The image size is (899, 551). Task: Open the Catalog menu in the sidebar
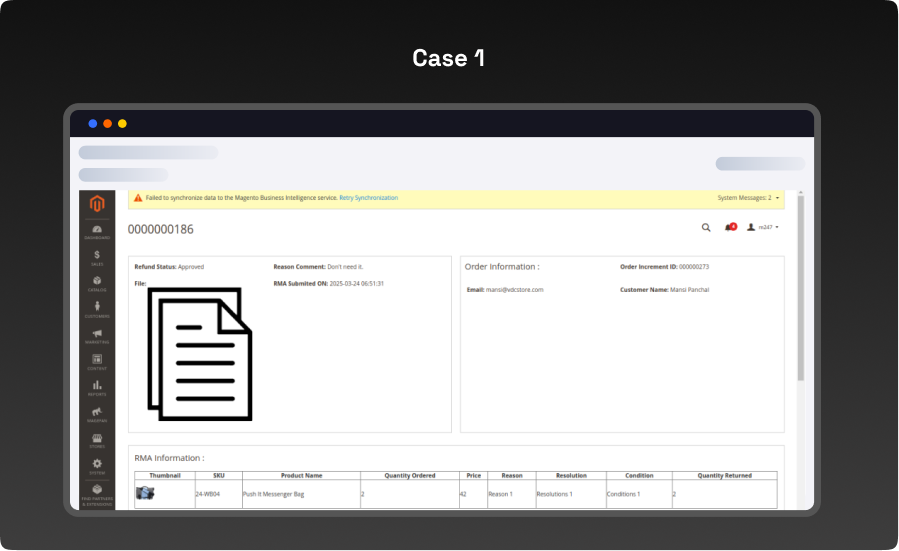[97, 284]
